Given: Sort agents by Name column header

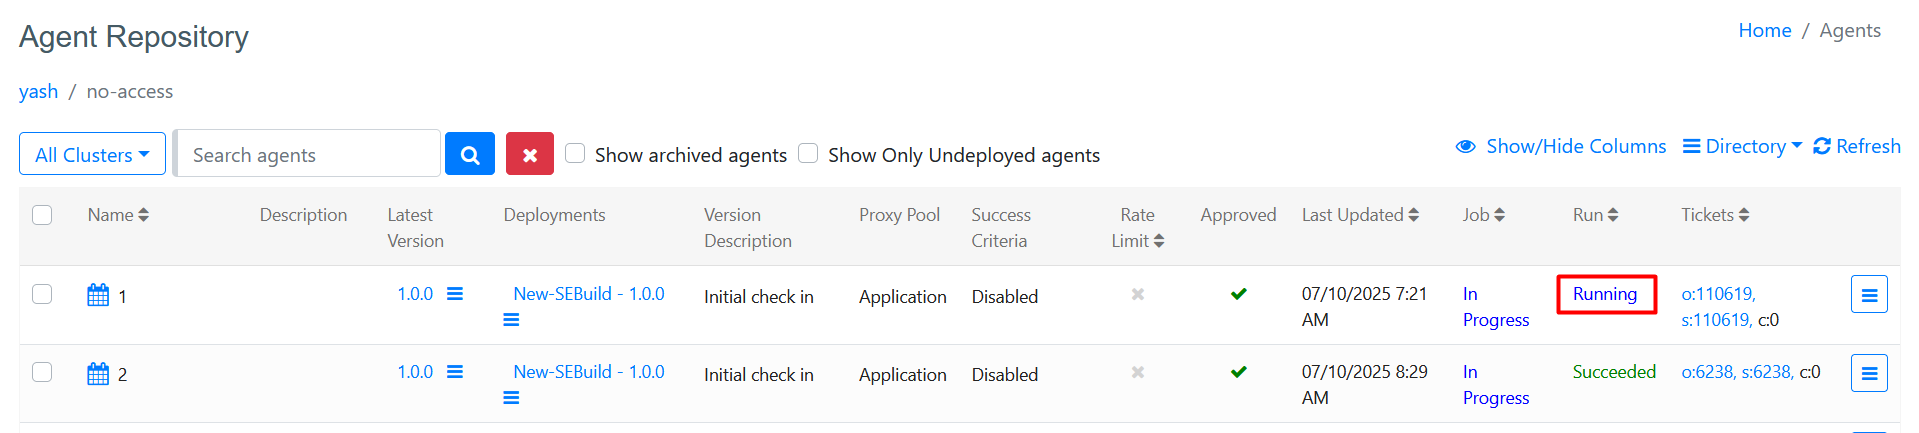Looking at the screenshot, I should [117, 215].
